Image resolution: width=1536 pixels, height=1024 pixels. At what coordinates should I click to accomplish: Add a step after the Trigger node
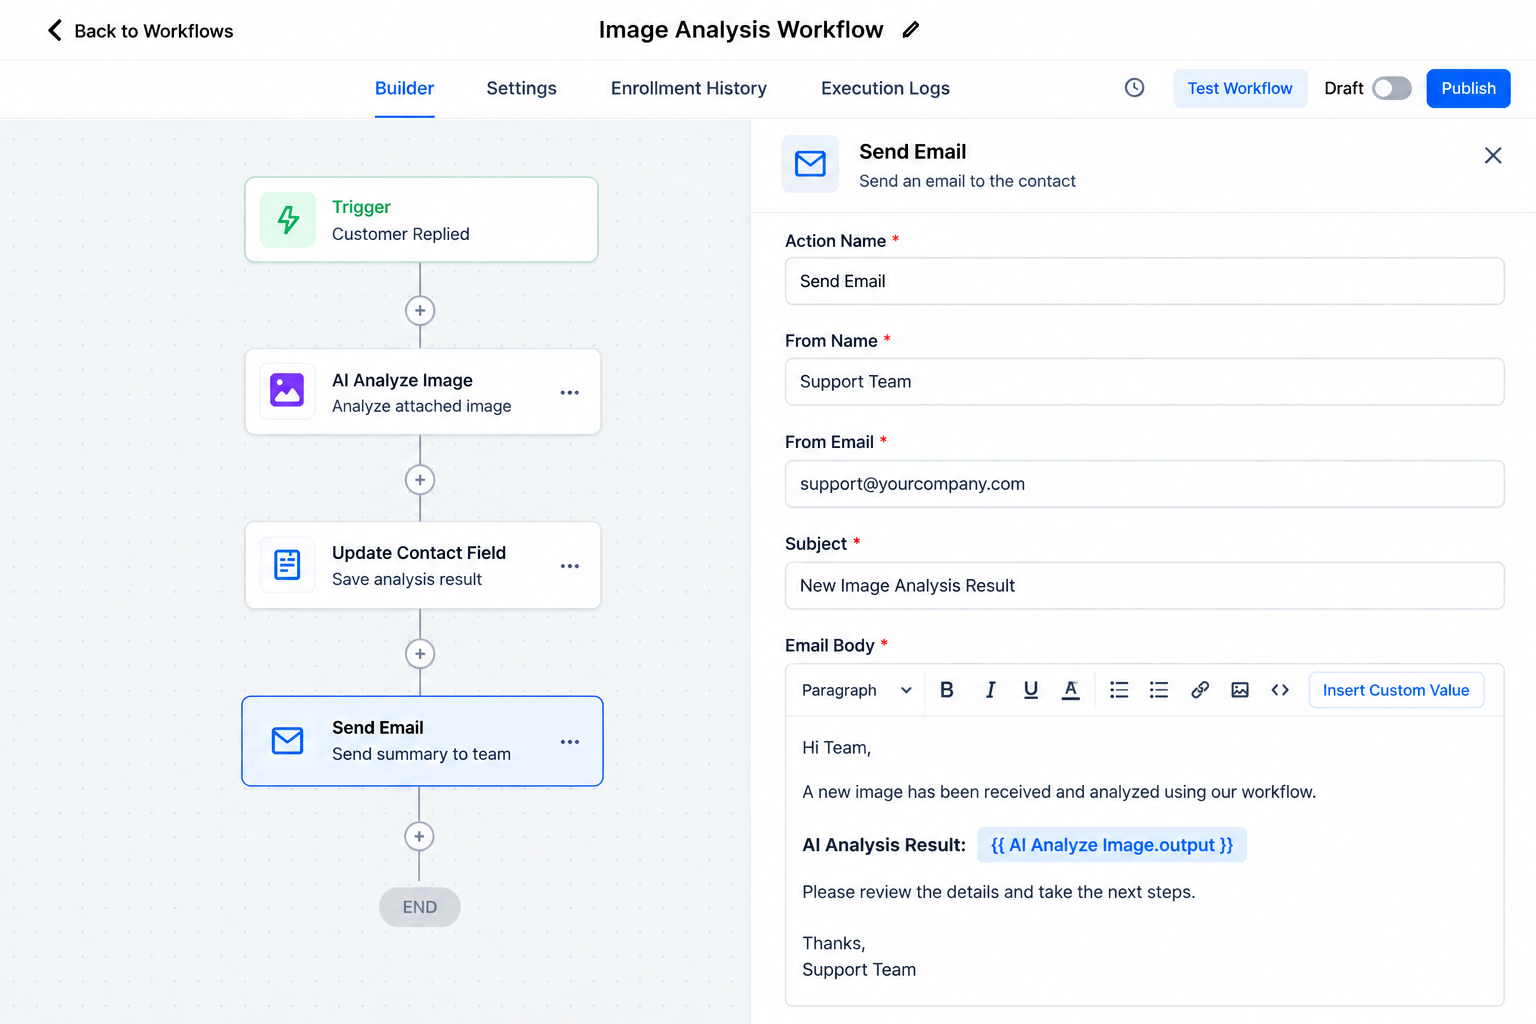click(x=420, y=311)
